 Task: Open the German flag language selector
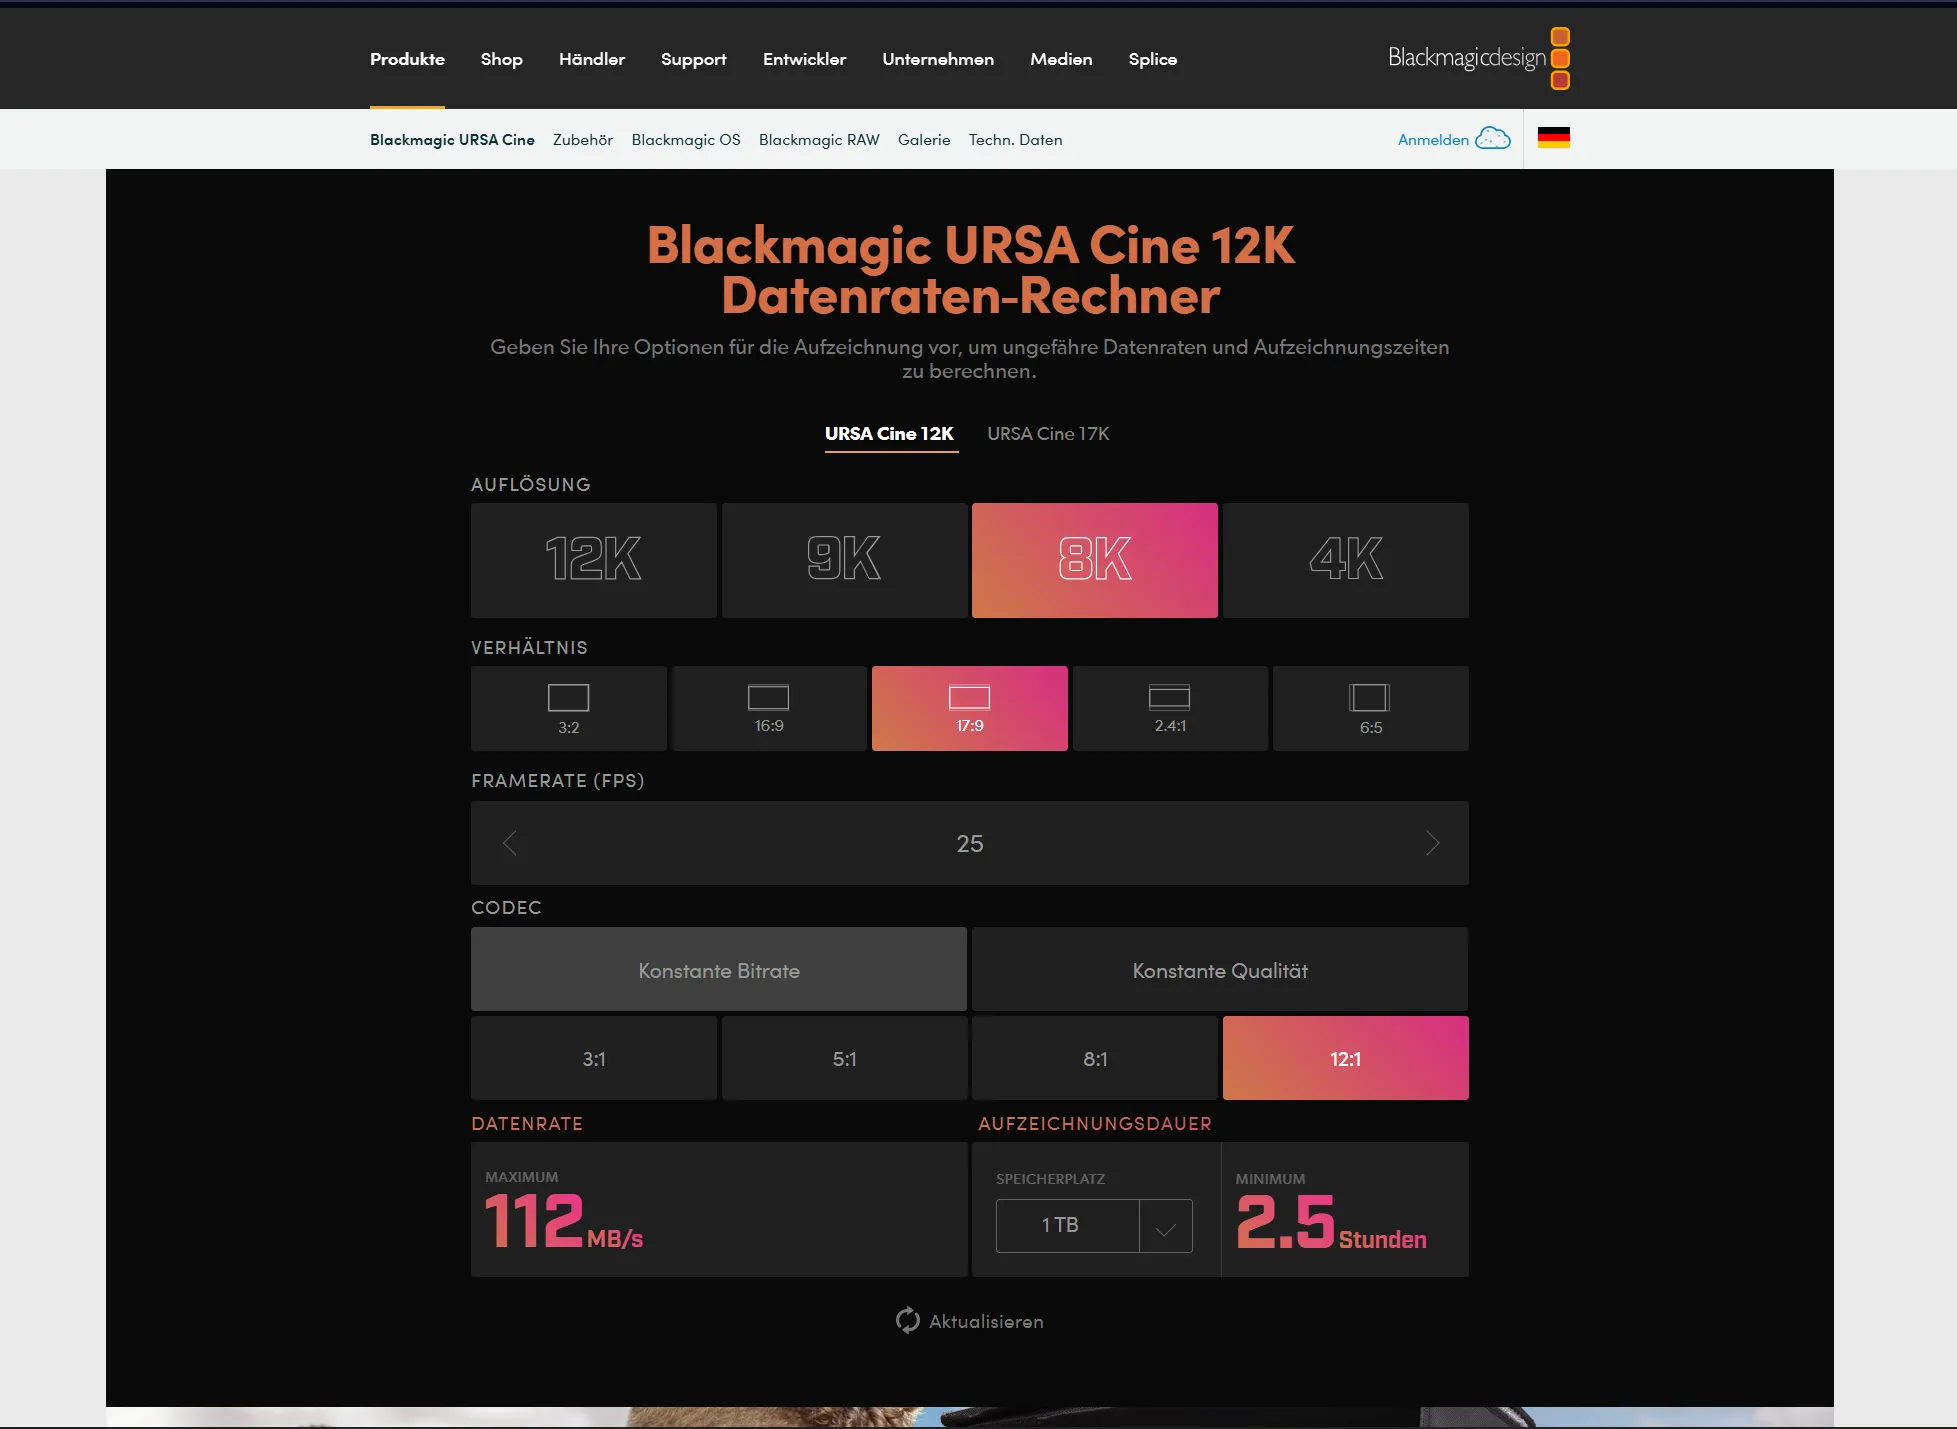pos(1553,138)
